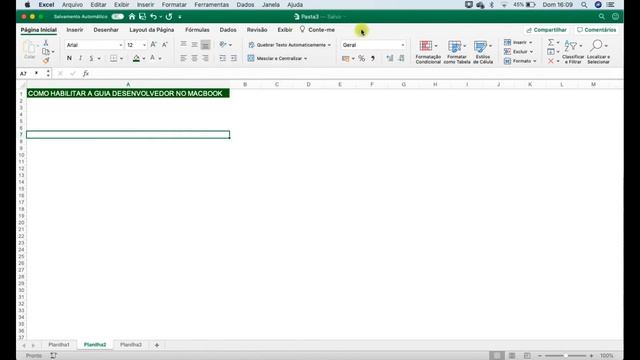Click Conte-me search help
The height and width of the screenshot is (360, 640).
[x=317, y=30]
